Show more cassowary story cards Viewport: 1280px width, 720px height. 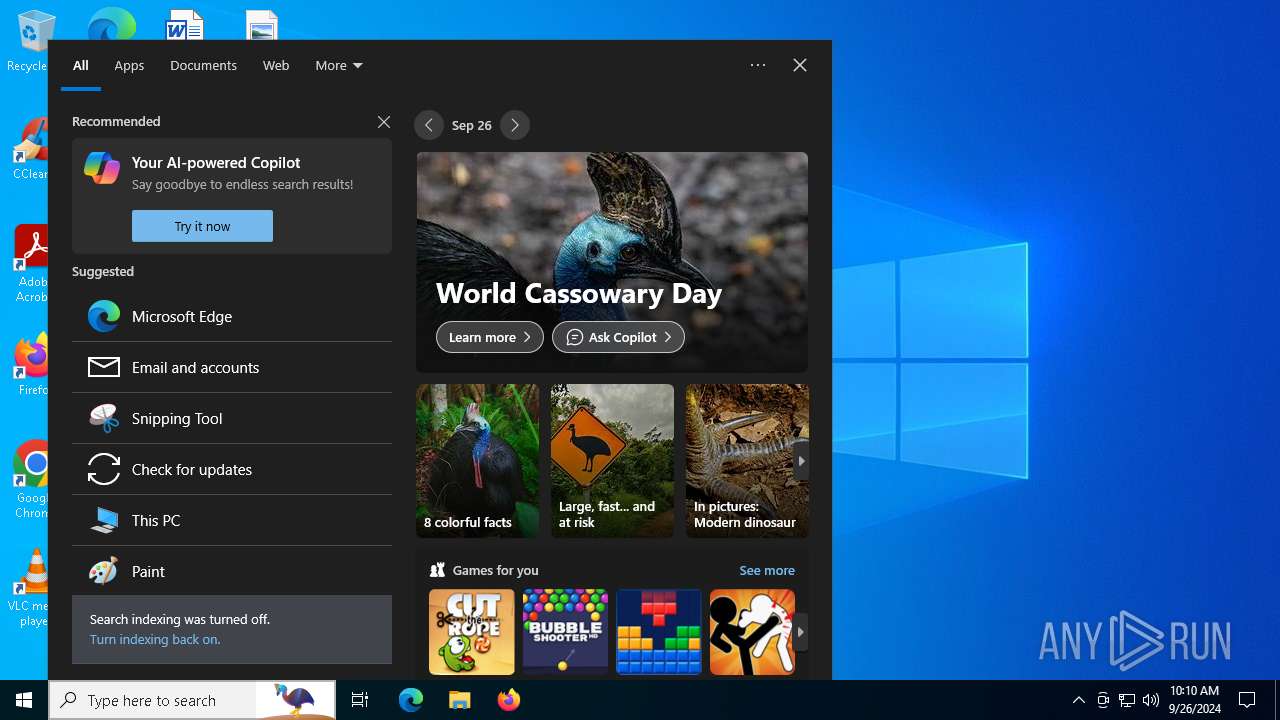[800, 461]
